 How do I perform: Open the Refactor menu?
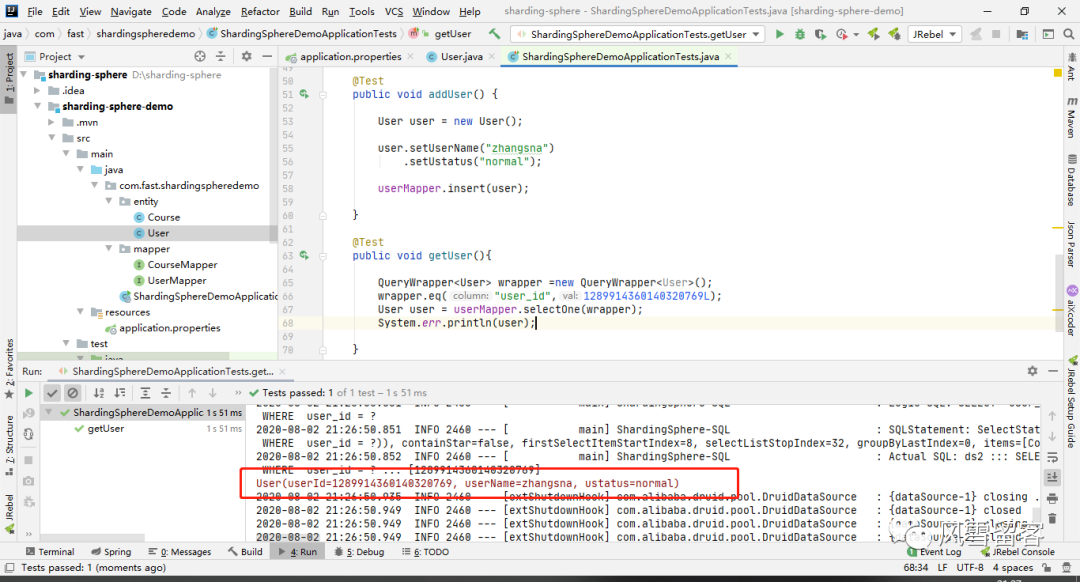click(x=260, y=11)
